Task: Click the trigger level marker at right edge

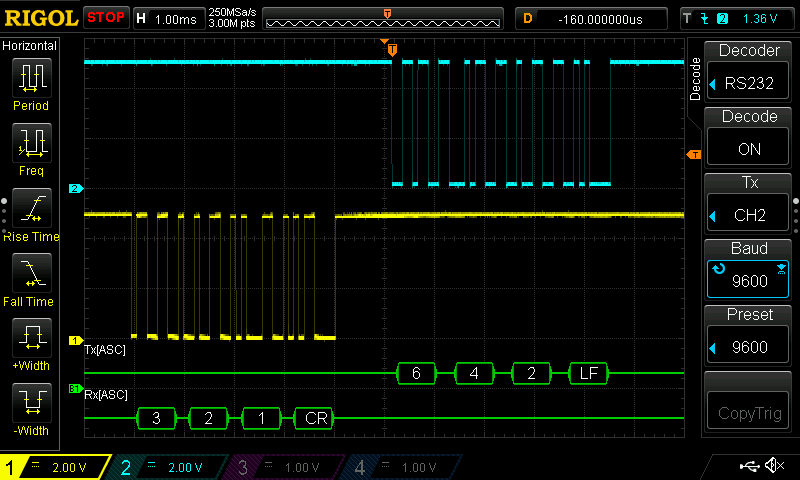Action: pos(694,155)
